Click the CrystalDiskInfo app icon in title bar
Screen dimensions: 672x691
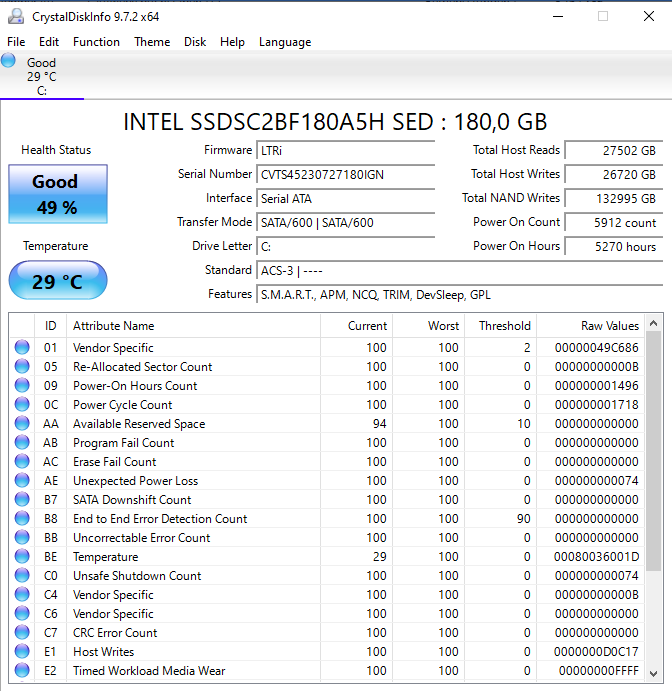click(16, 17)
